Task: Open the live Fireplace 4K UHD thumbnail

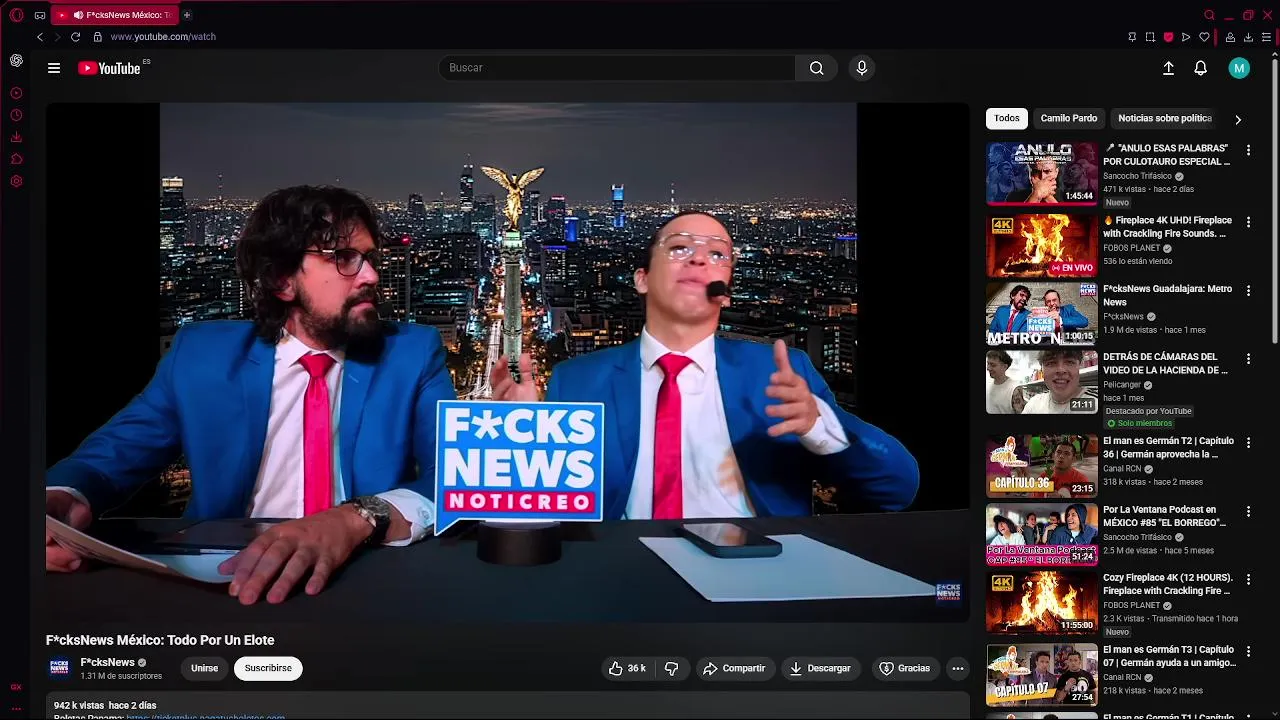Action: tap(1042, 245)
